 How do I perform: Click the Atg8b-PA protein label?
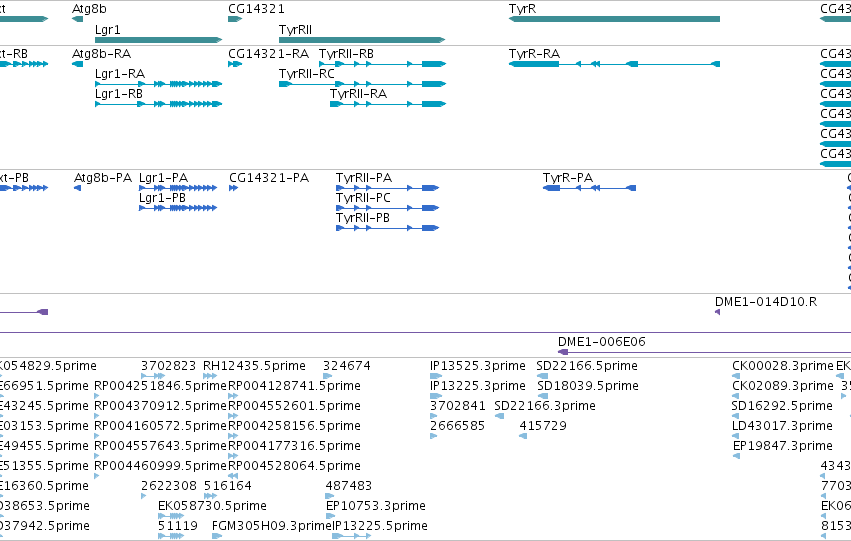103,178
